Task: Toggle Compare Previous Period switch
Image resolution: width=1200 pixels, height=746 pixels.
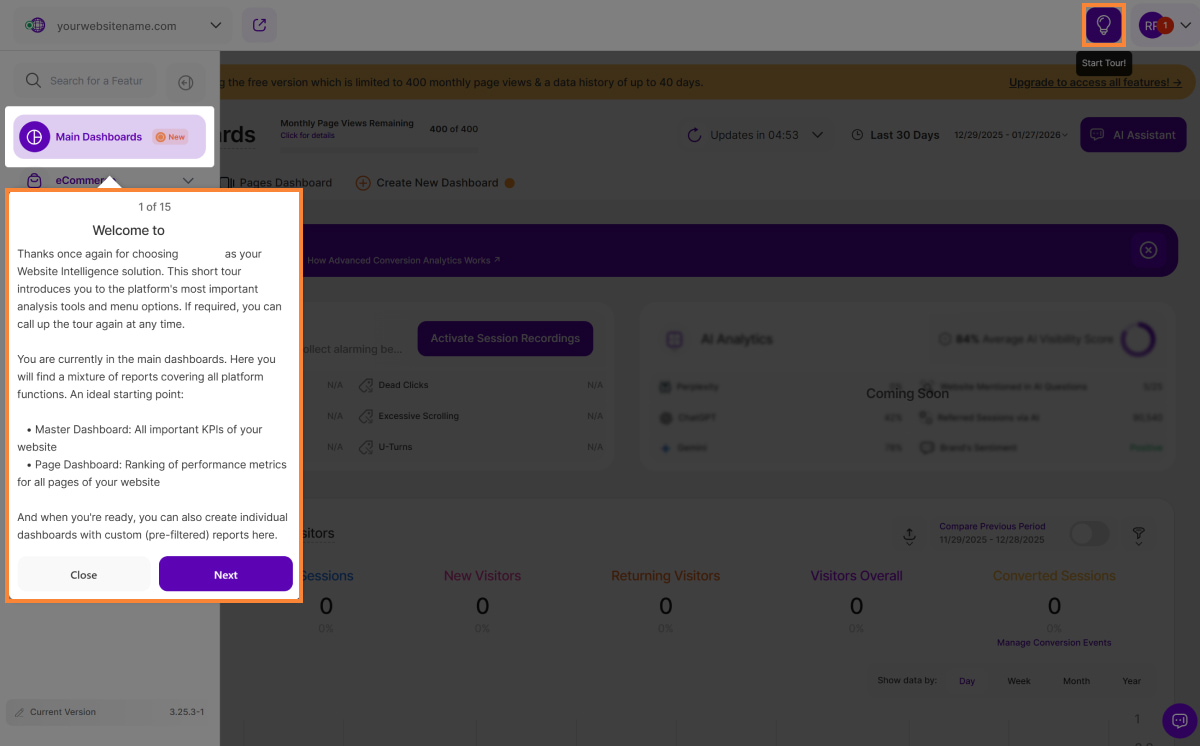Action: tap(1089, 534)
